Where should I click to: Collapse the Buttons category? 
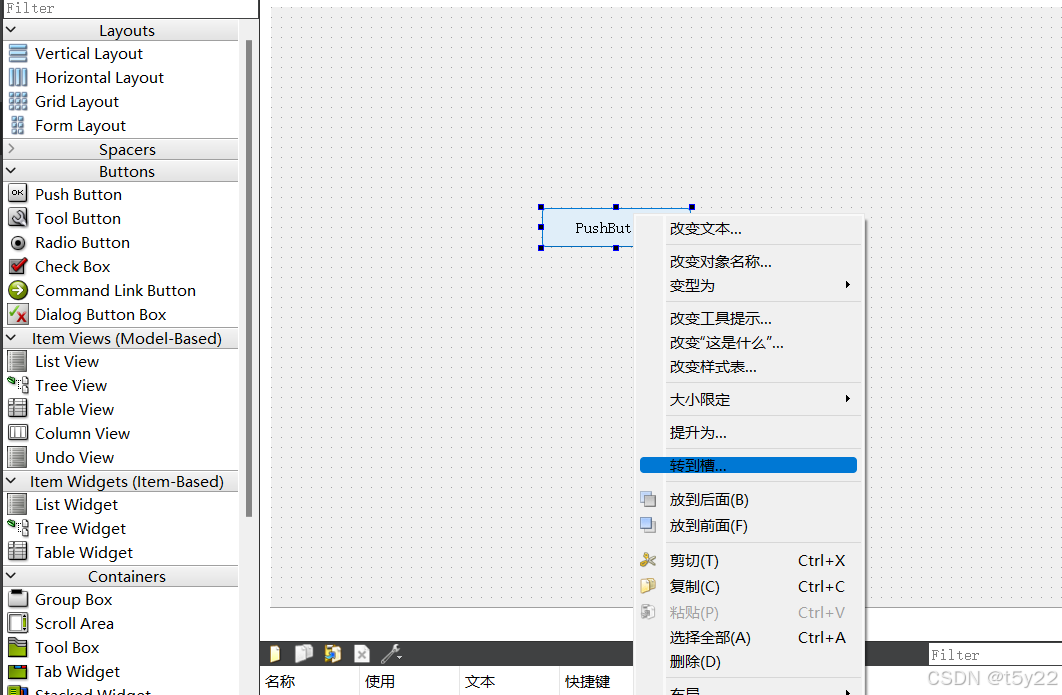click(11, 171)
